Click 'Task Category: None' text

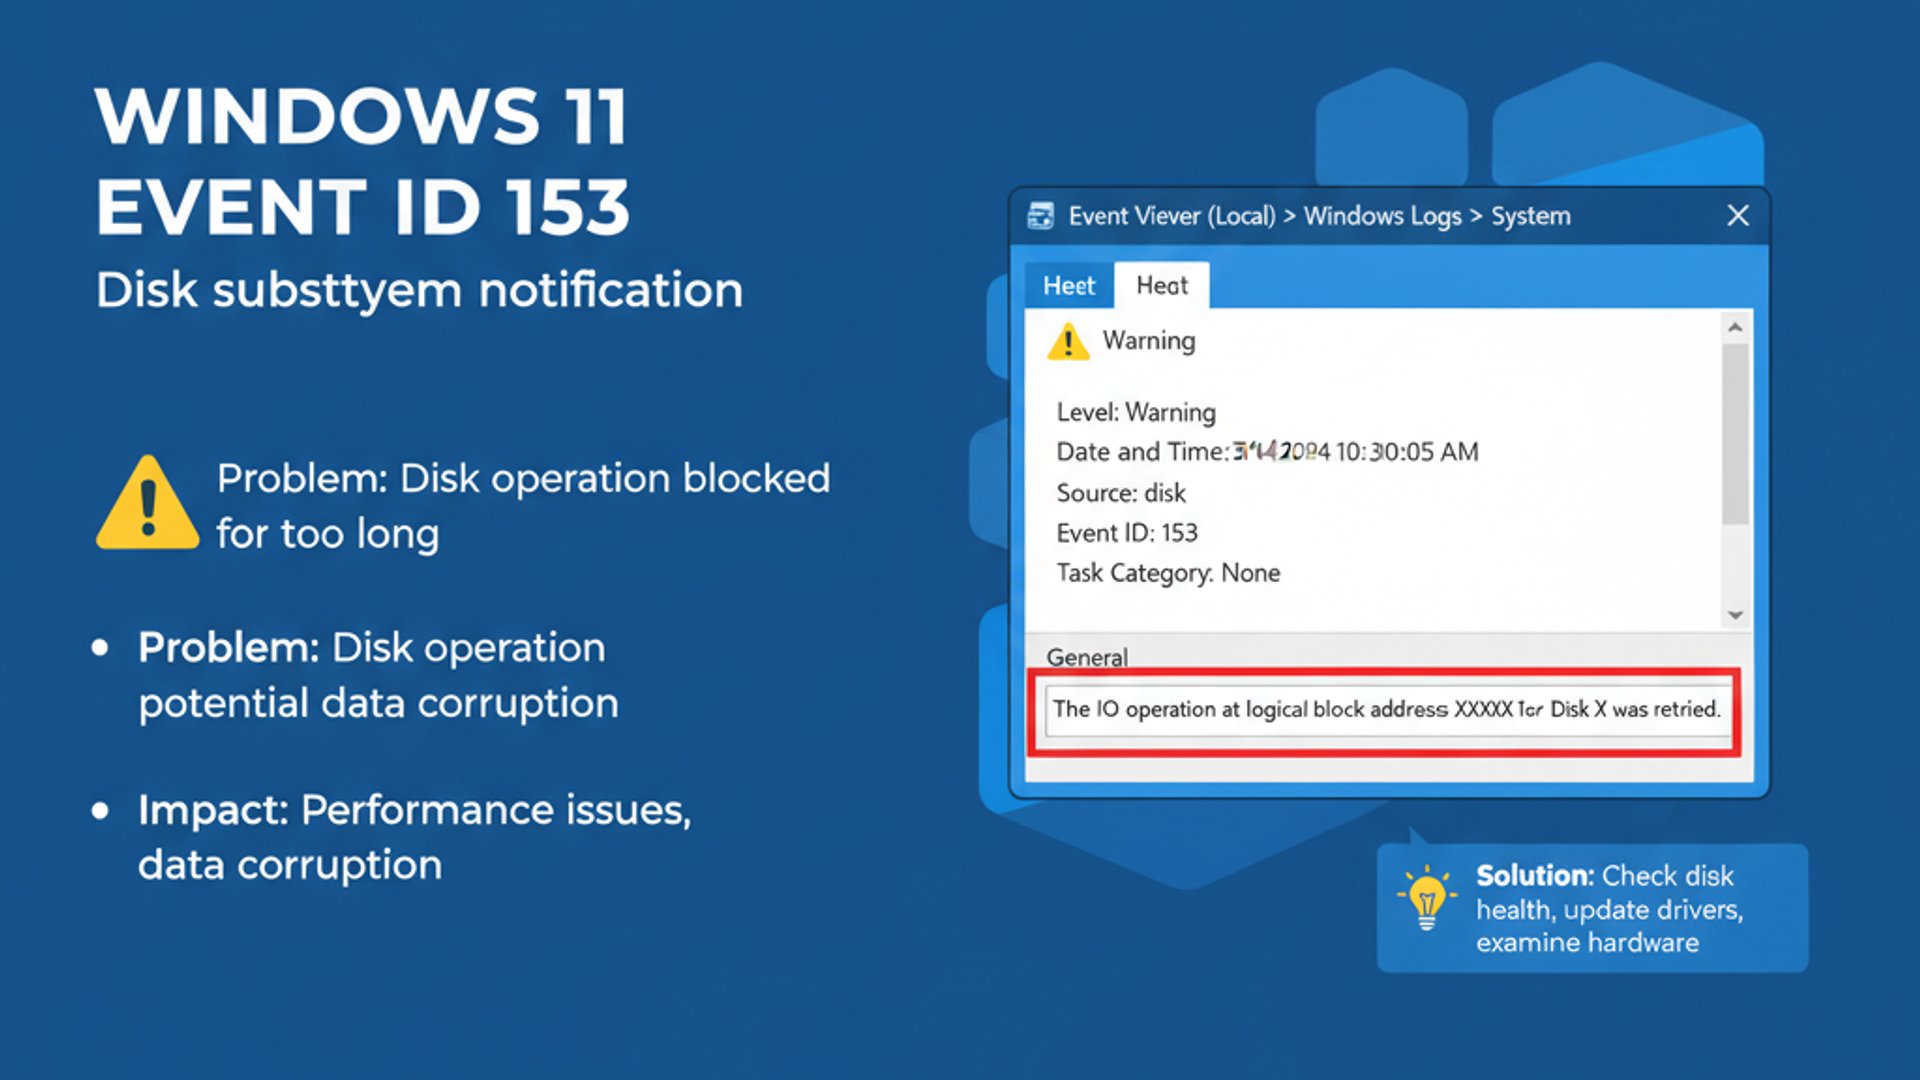(x=1168, y=573)
